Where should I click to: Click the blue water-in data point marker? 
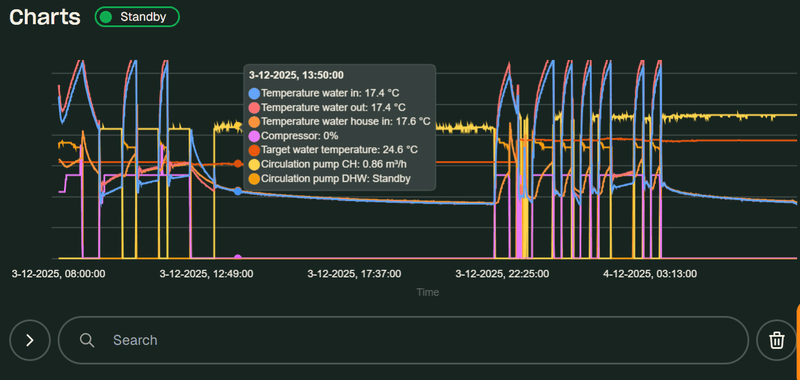pyautogui.click(x=238, y=191)
